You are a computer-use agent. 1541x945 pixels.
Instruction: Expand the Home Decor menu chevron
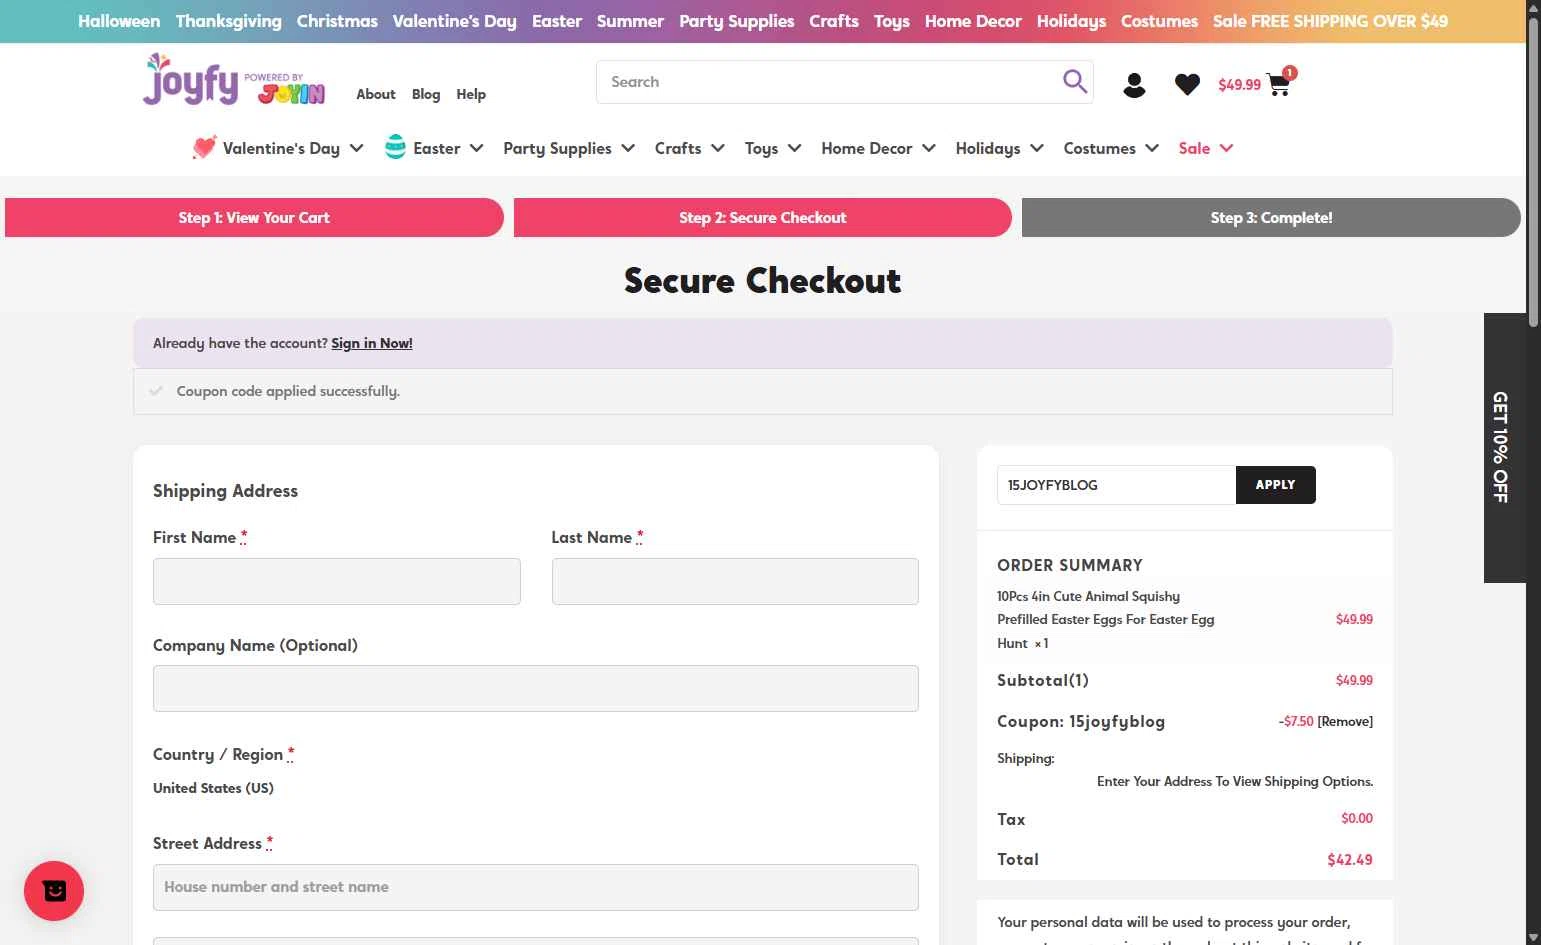click(x=928, y=148)
